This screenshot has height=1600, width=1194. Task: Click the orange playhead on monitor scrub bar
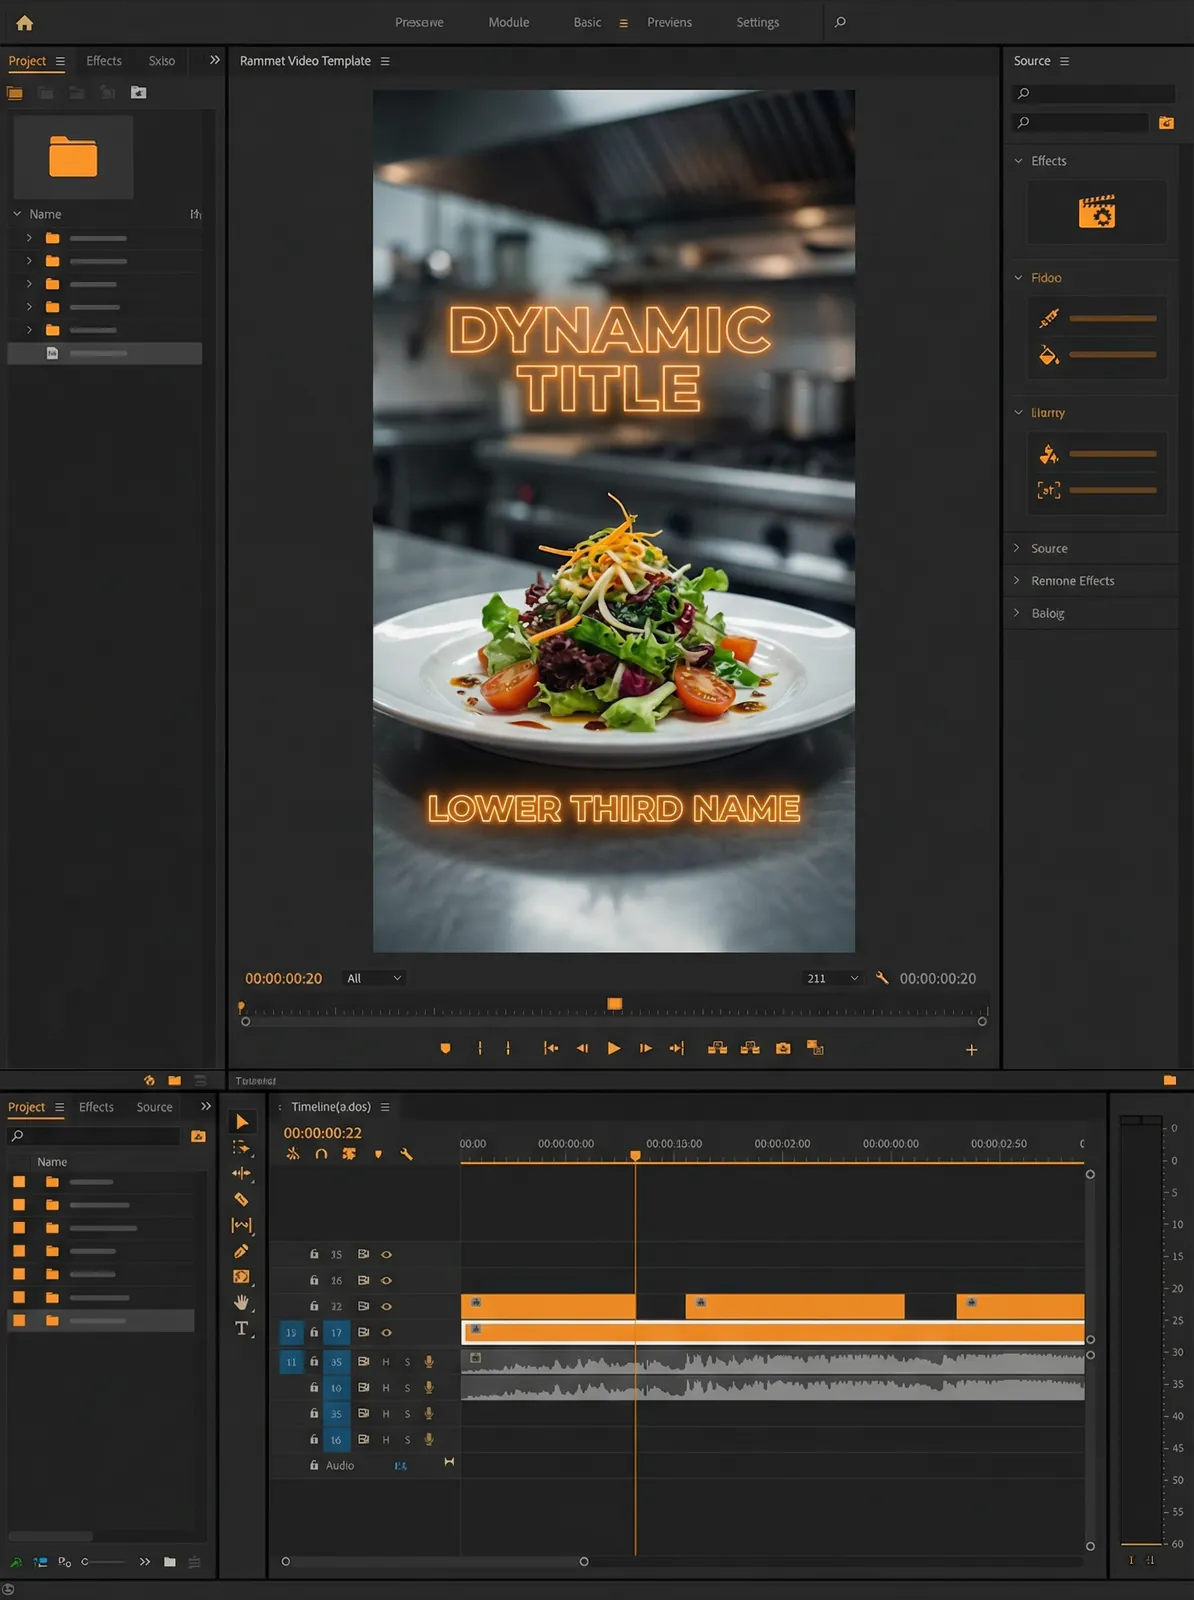pyautogui.click(x=615, y=1004)
